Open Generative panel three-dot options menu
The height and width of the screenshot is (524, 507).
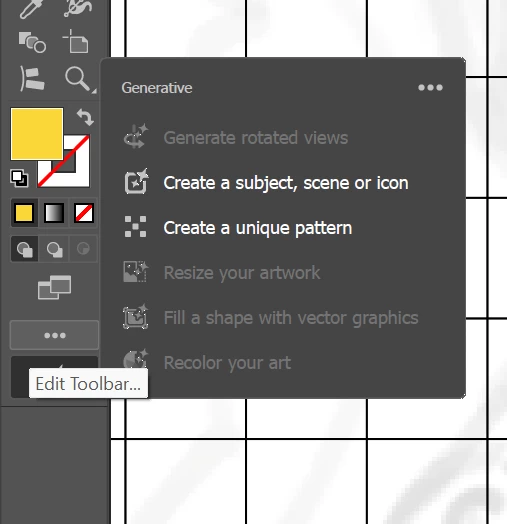tap(430, 88)
